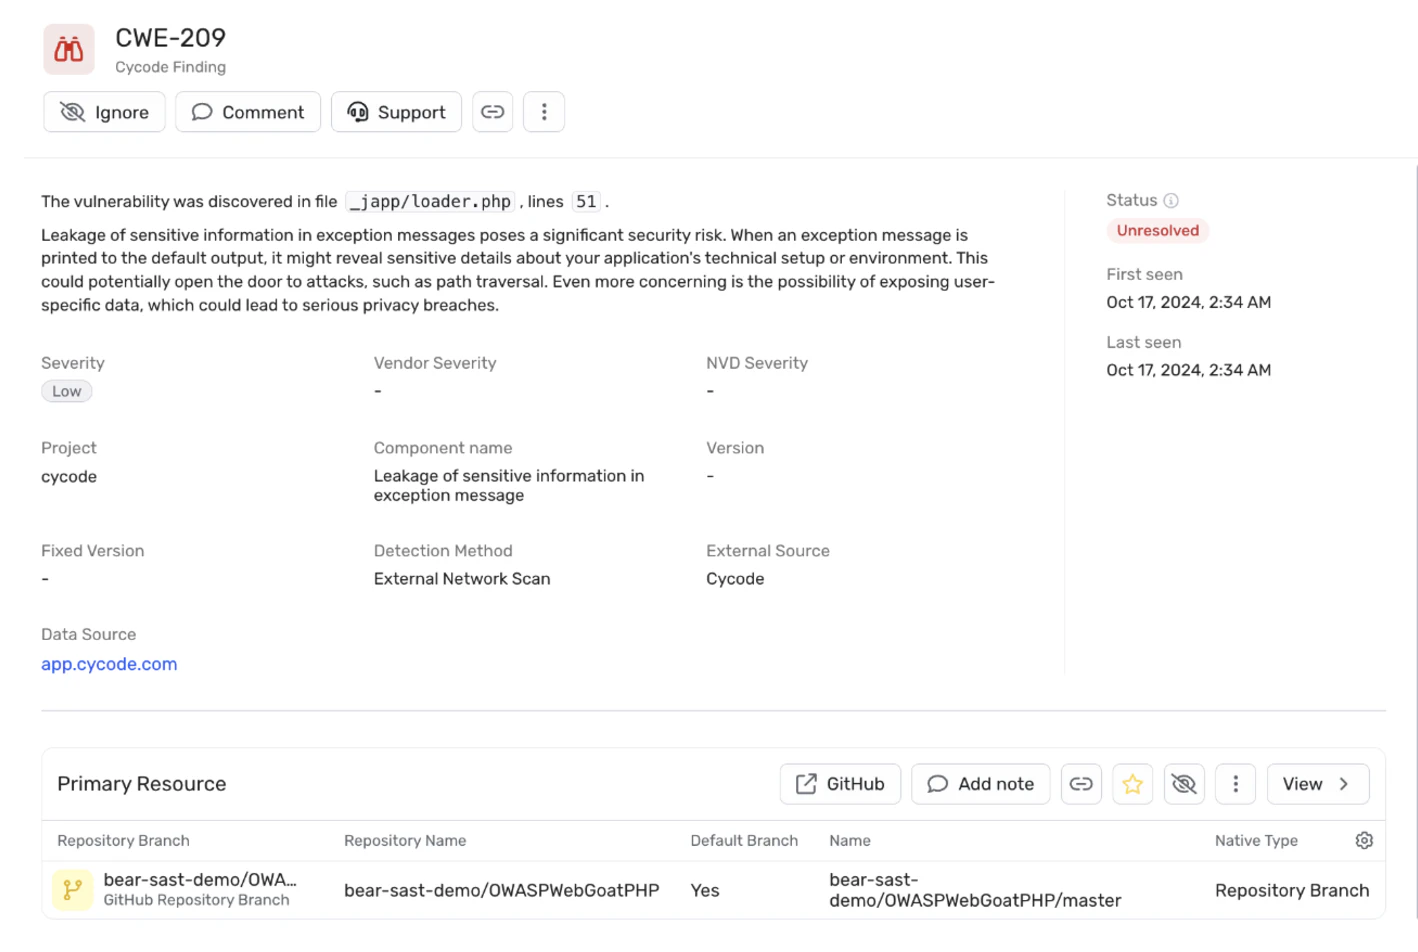Click the _japp/loader.php file path
1418x952 pixels.
click(430, 202)
